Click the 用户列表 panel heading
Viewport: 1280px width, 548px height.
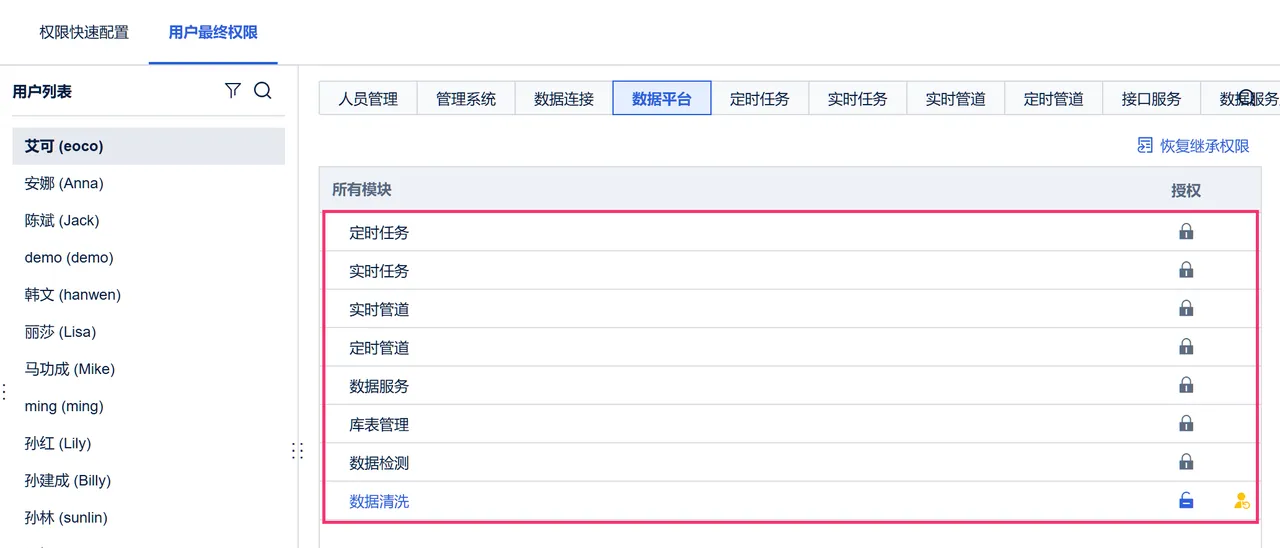42,91
